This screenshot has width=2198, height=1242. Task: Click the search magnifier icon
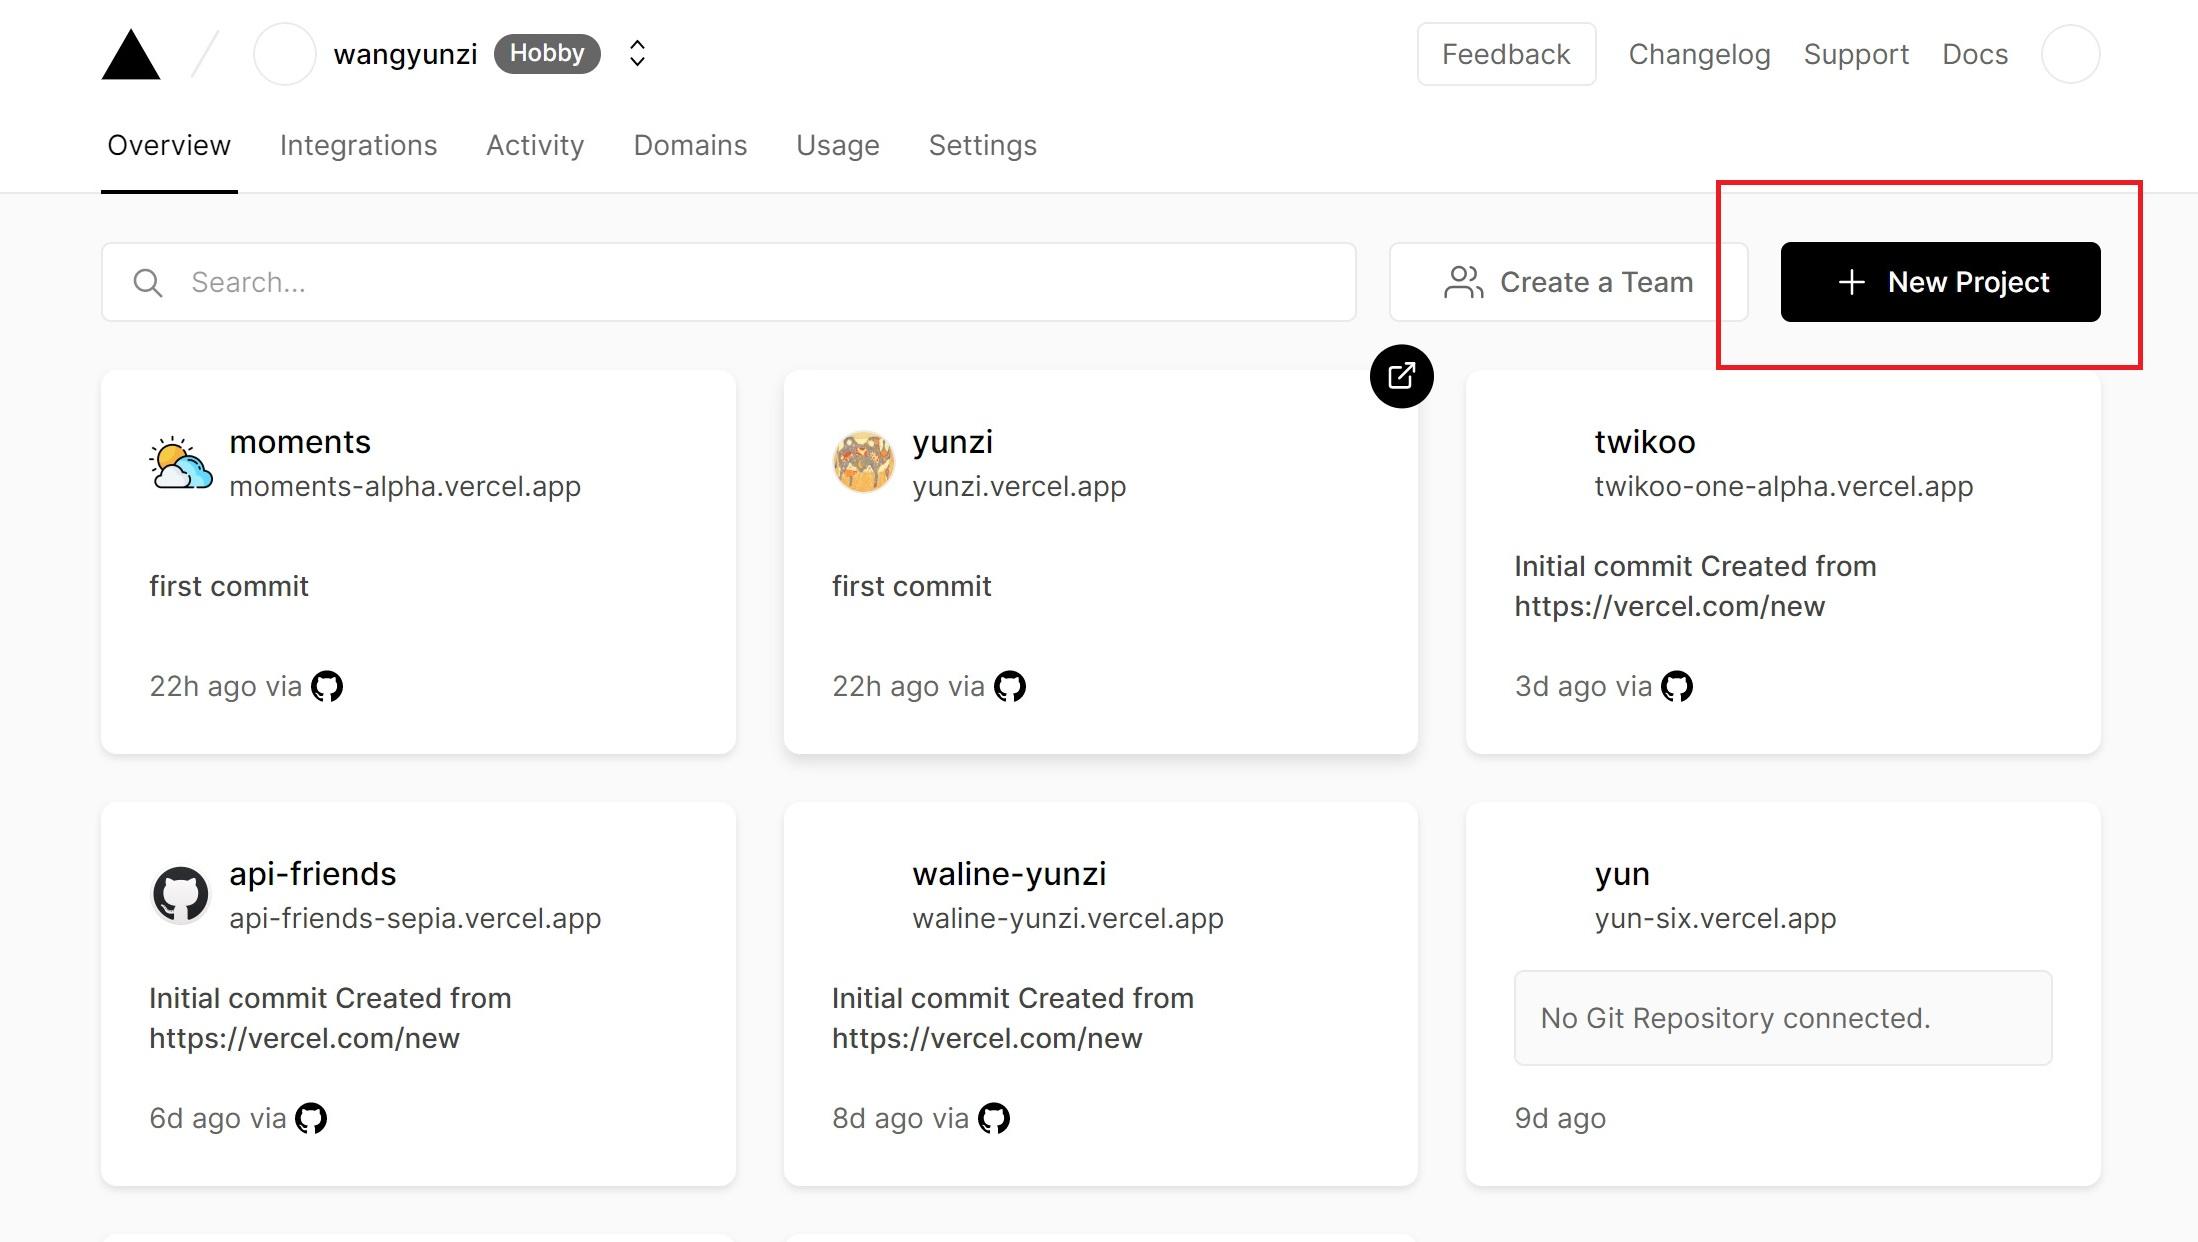pos(148,283)
